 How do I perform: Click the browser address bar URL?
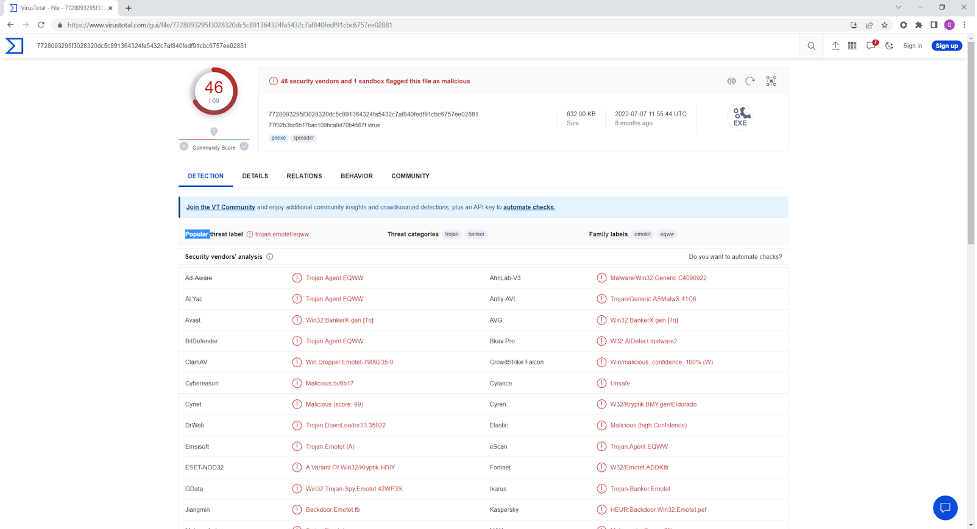229,25
